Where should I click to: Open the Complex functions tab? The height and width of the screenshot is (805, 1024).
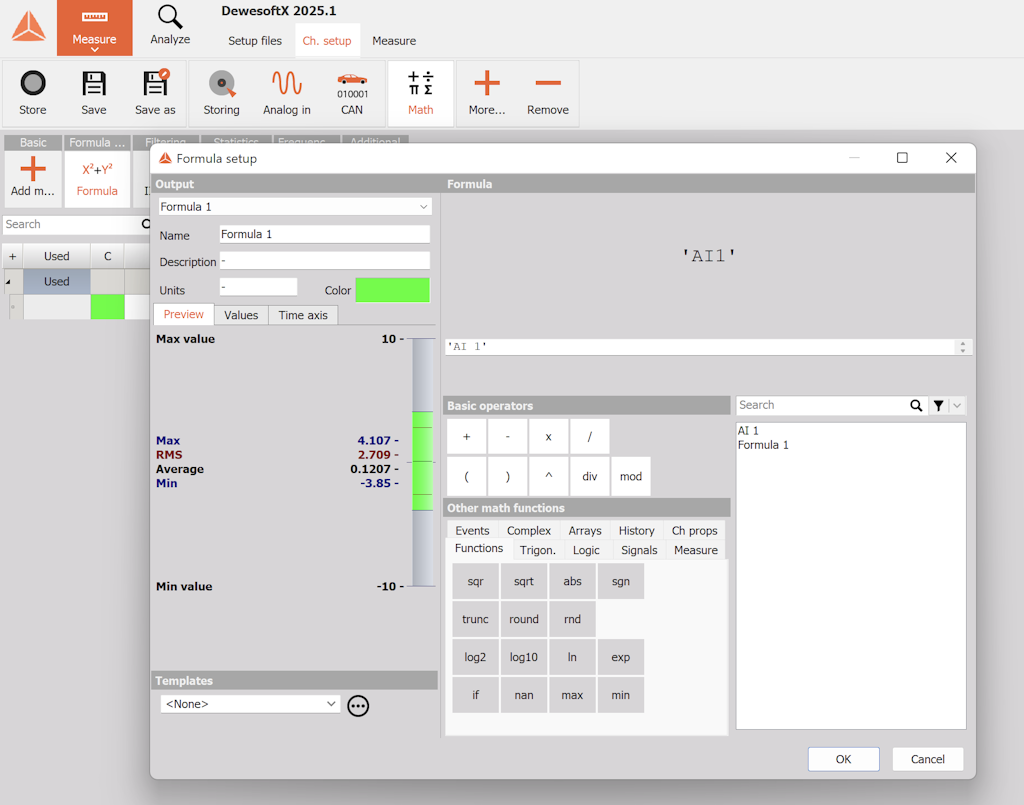[528, 531]
